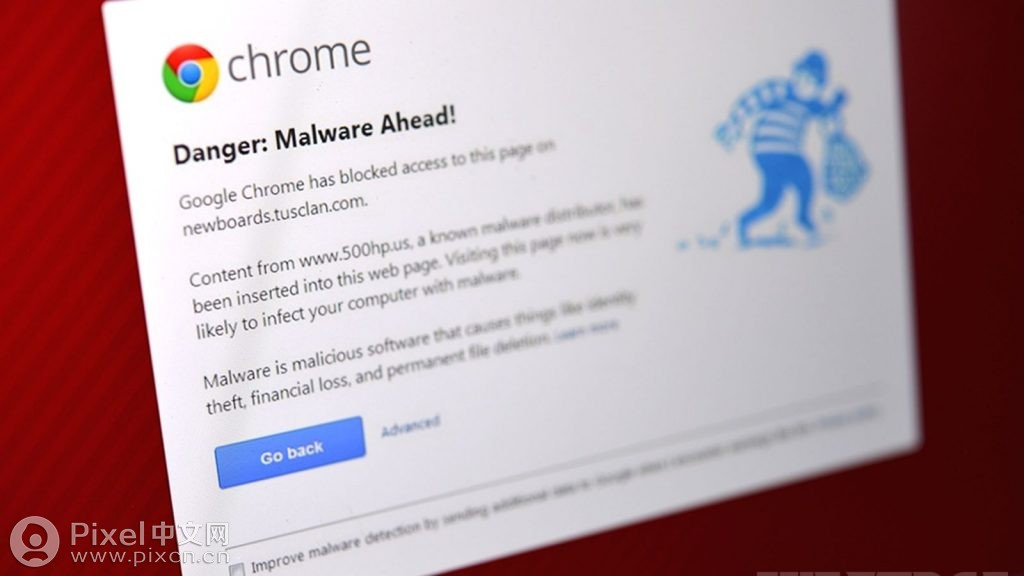Click the Pixel watermark circular logo
The height and width of the screenshot is (576, 1024).
35,541
